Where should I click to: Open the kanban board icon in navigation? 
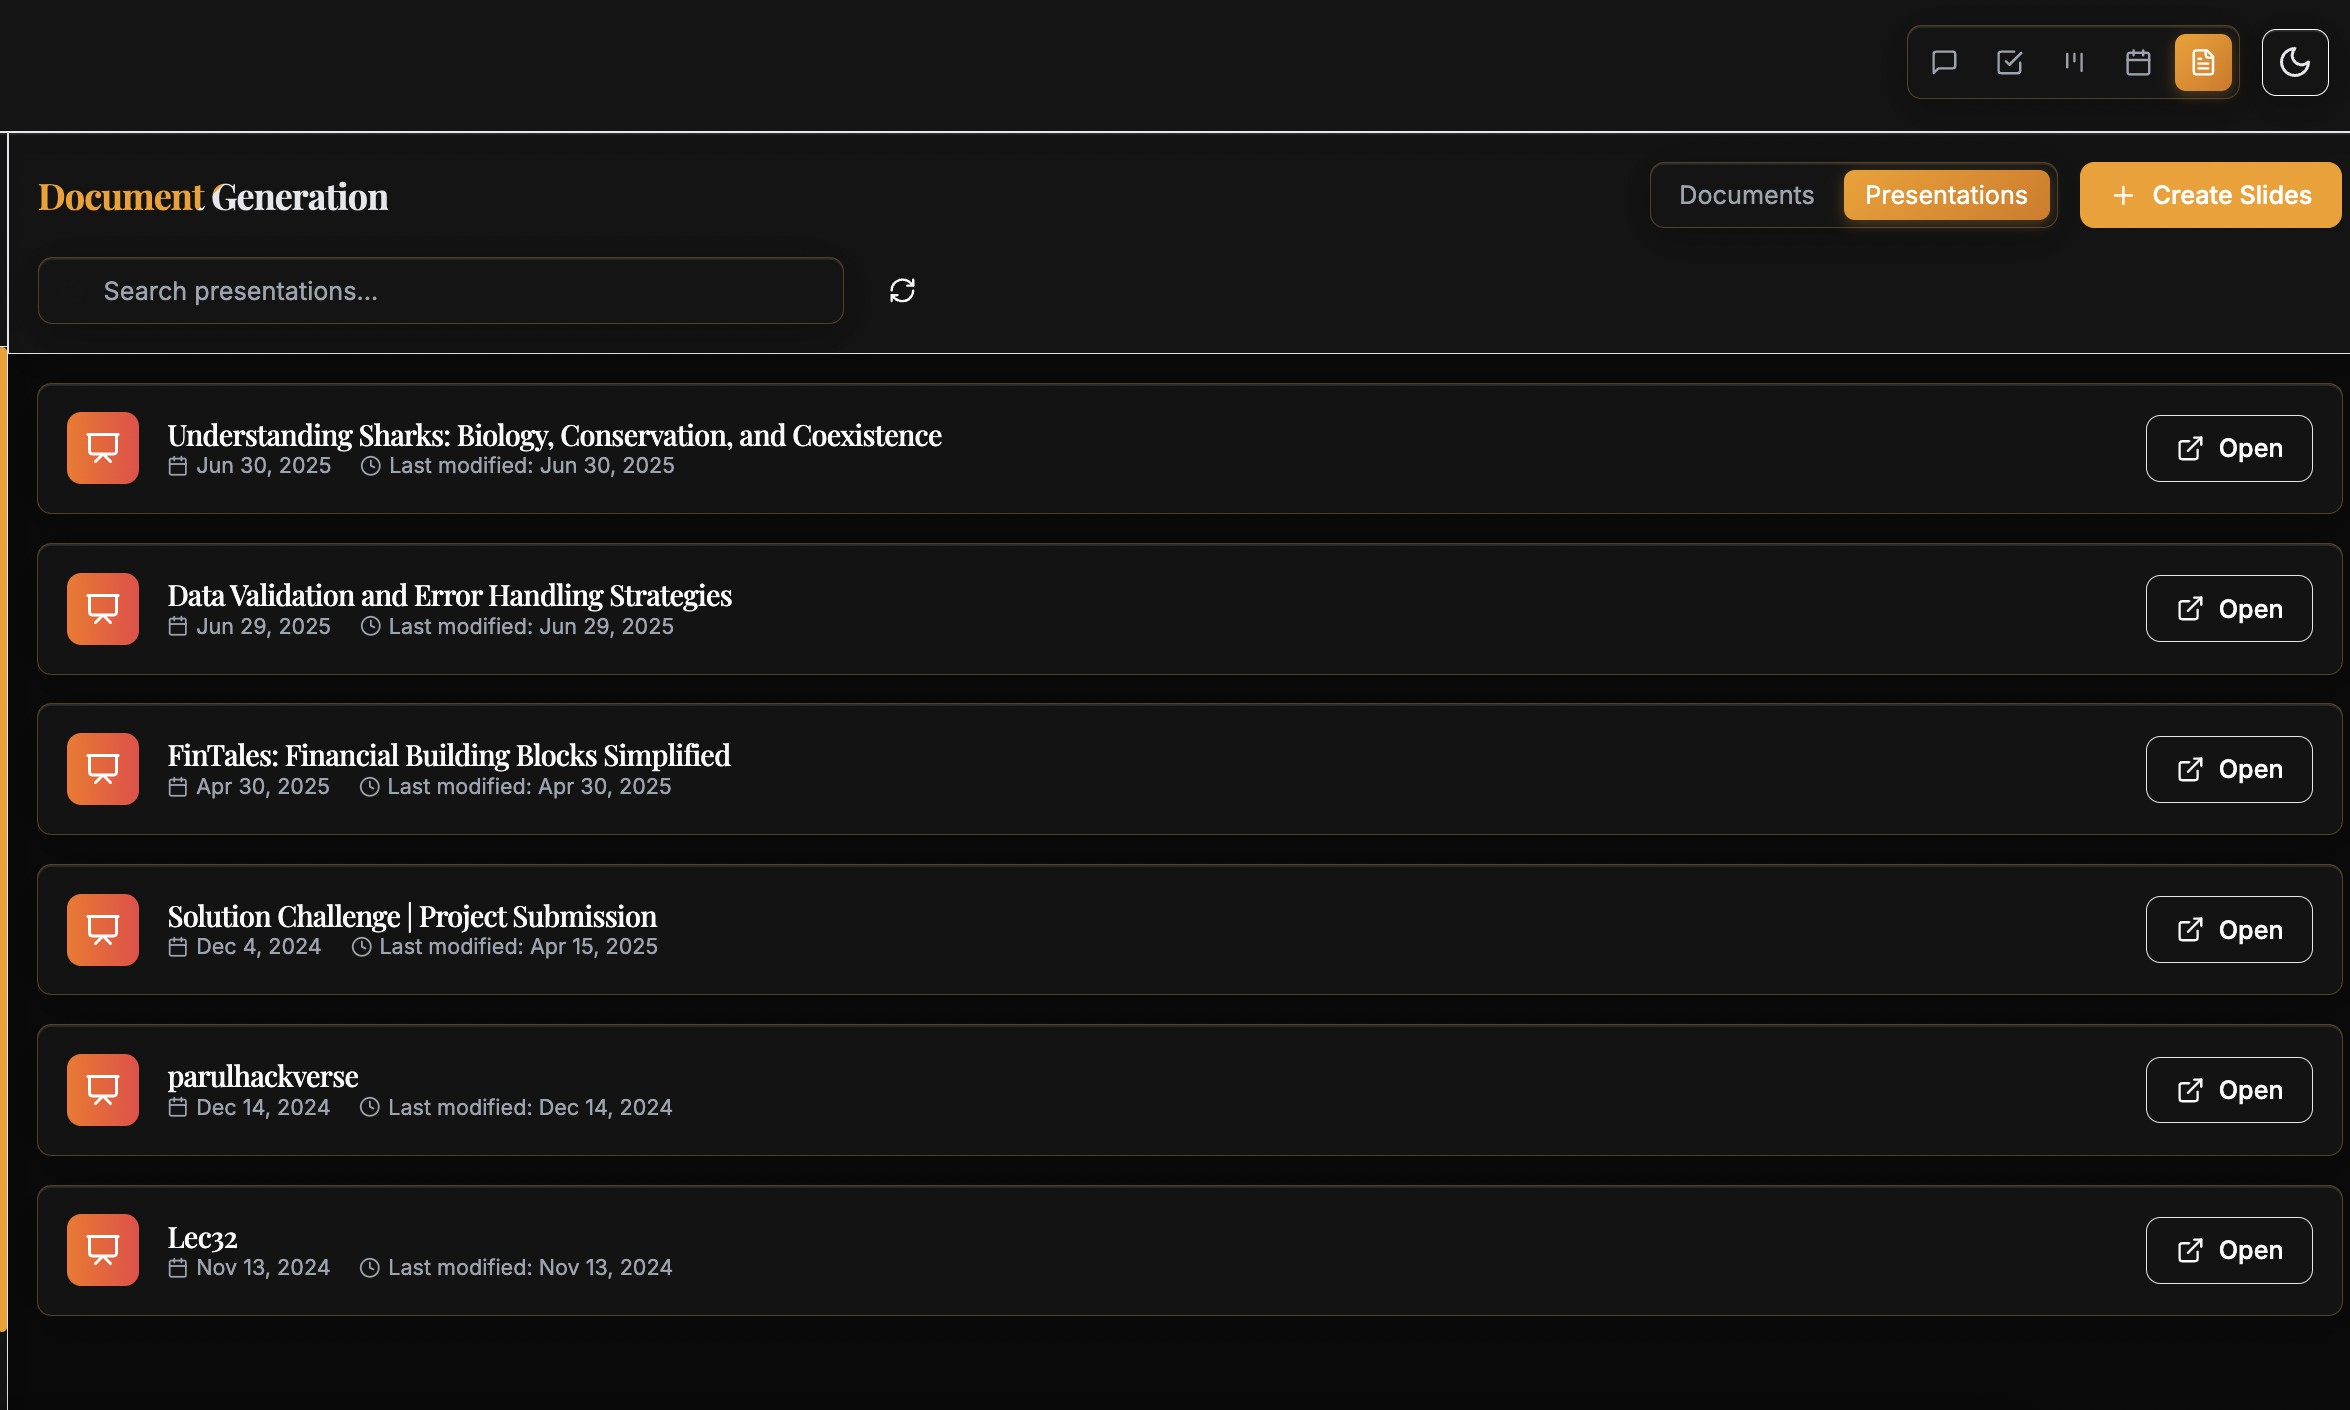(2074, 63)
